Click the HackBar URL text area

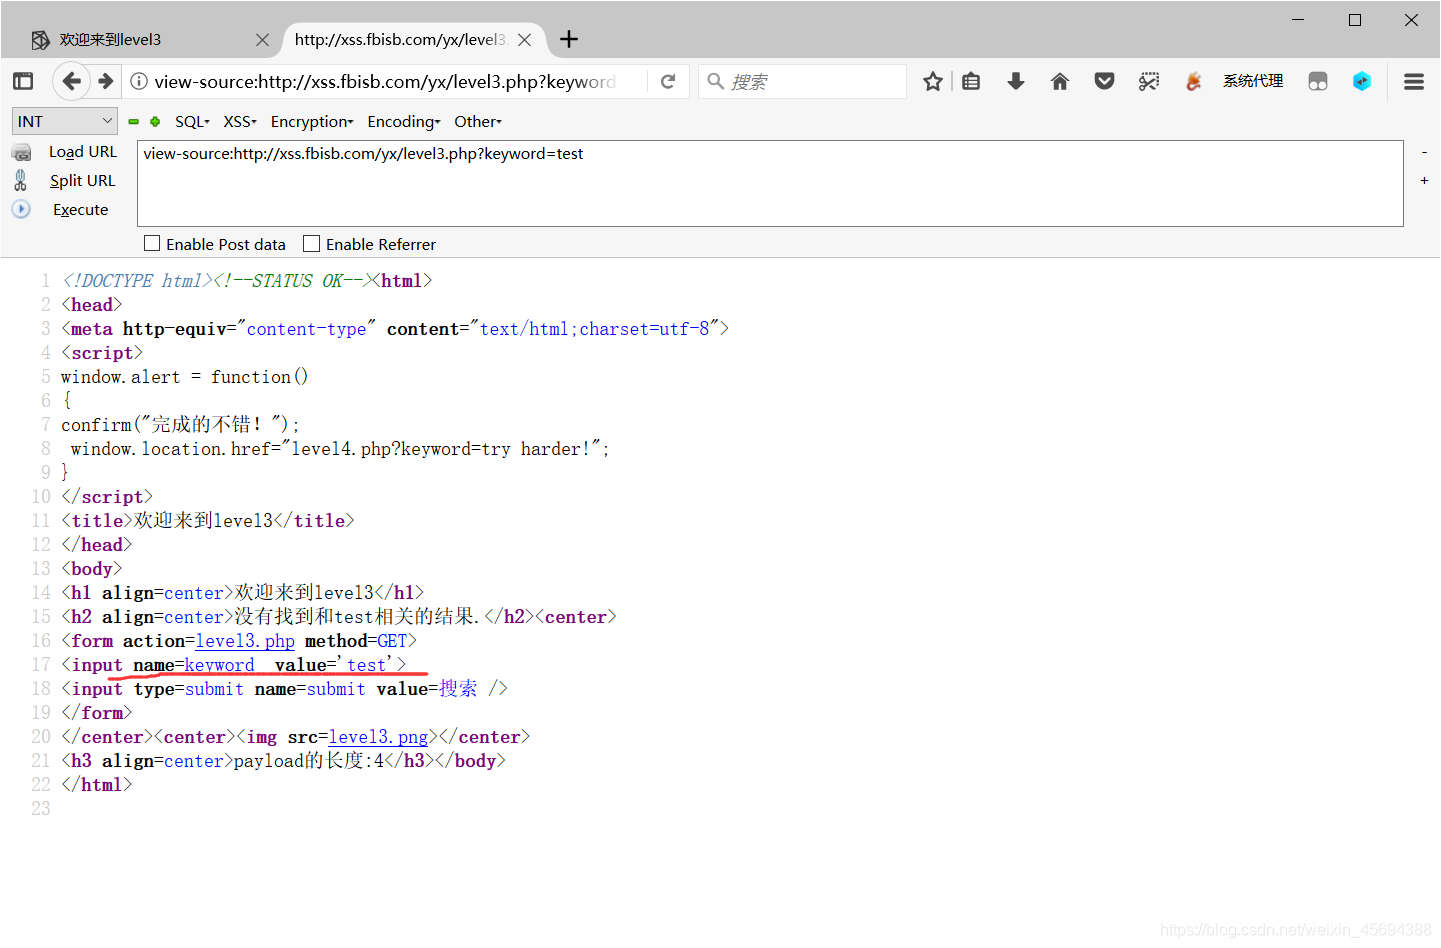(x=770, y=183)
